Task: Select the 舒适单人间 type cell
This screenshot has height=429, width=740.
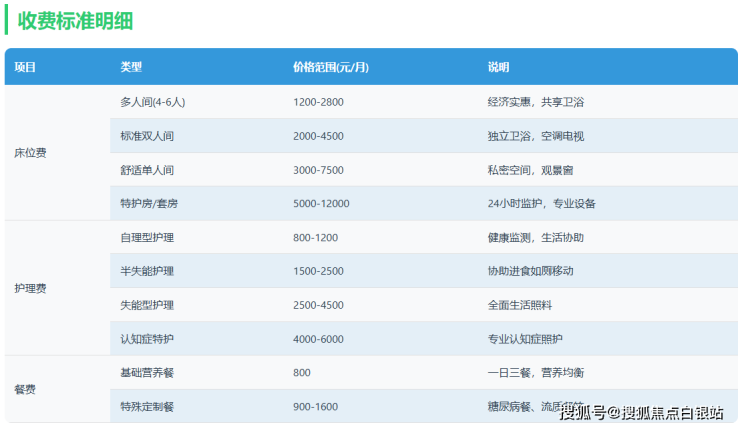Action: tap(147, 170)
